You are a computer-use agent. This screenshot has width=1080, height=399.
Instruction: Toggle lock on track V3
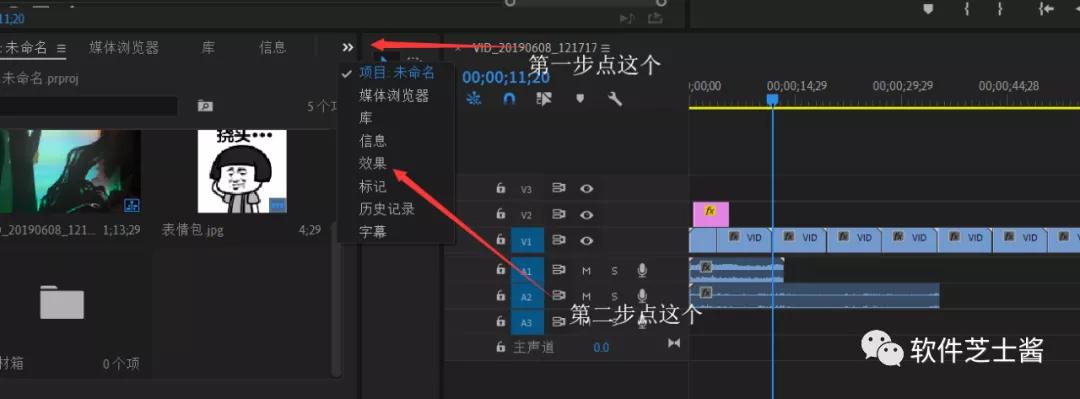pyautogui.click(x=501, y=189)
